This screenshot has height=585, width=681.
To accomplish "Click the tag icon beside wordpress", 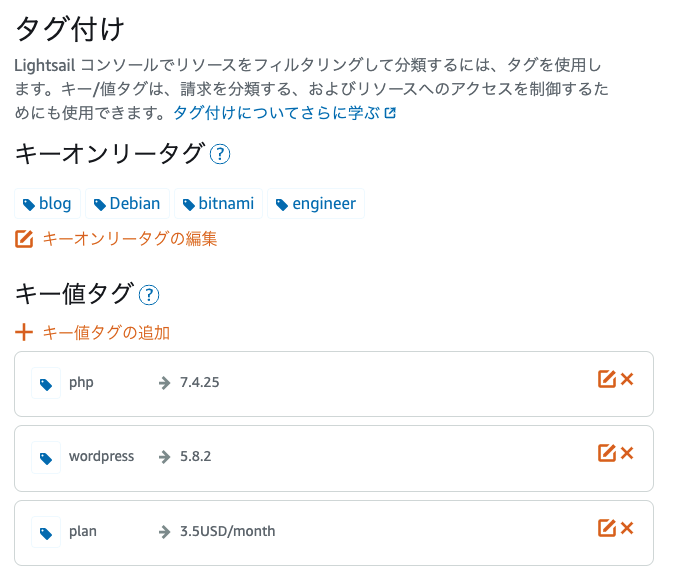I will pyautogui.click(x=46, y=458).
